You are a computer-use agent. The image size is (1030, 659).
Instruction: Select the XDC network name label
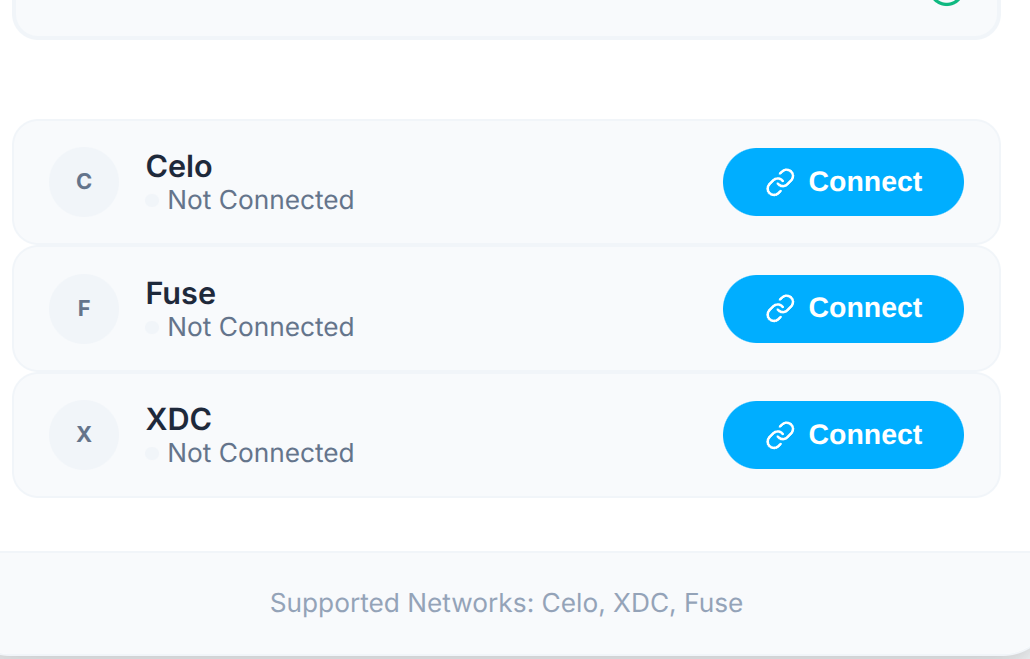click(x=179, y=419)
